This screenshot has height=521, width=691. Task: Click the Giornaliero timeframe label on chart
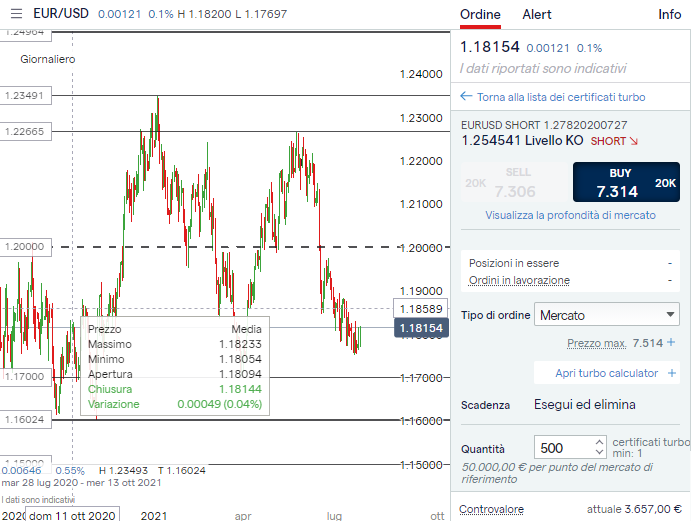[x=48, y=59]
